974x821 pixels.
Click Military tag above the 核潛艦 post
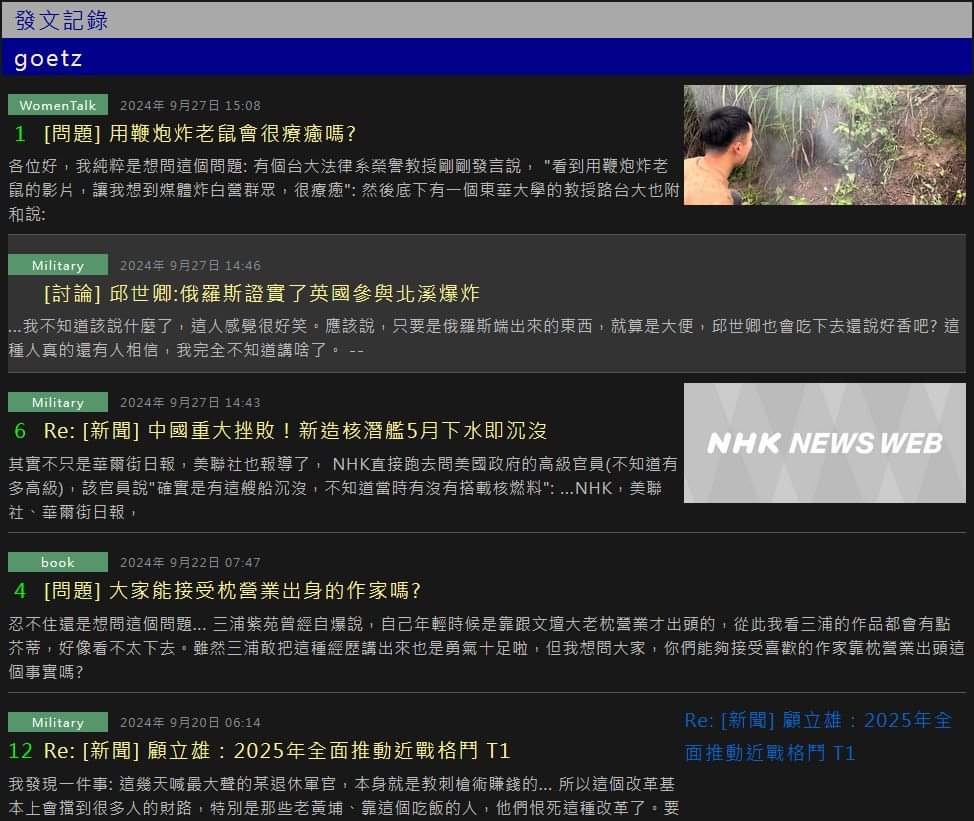[x=58, y=402]
